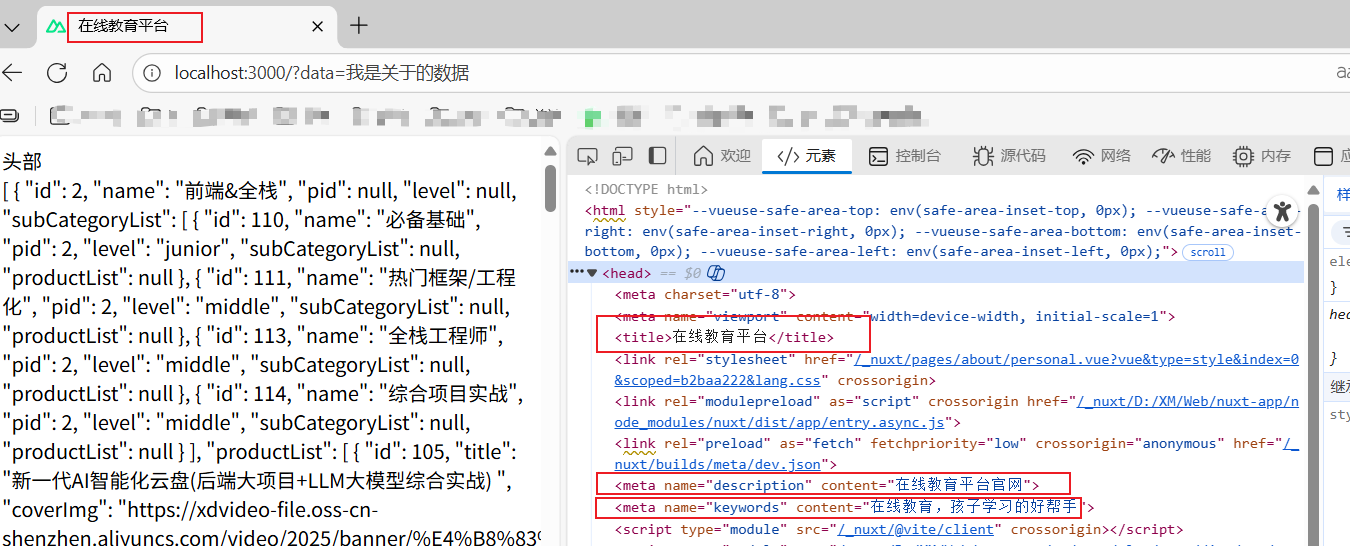Click the 样式 styles pane tab
Image resolution: width=1350 pixels, height=546 pixels.
[1342, 194]
